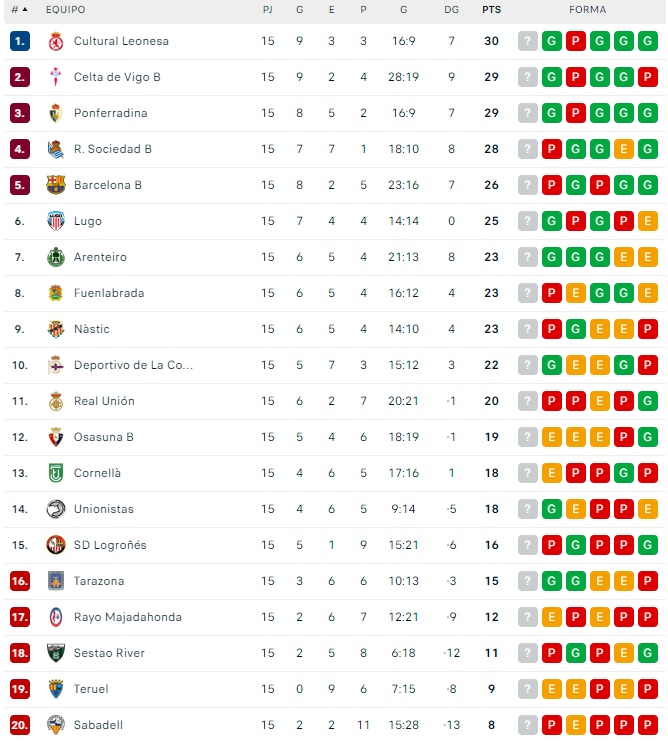
Task: Click the position 20 red relegation badge
Action: [19, 725]
